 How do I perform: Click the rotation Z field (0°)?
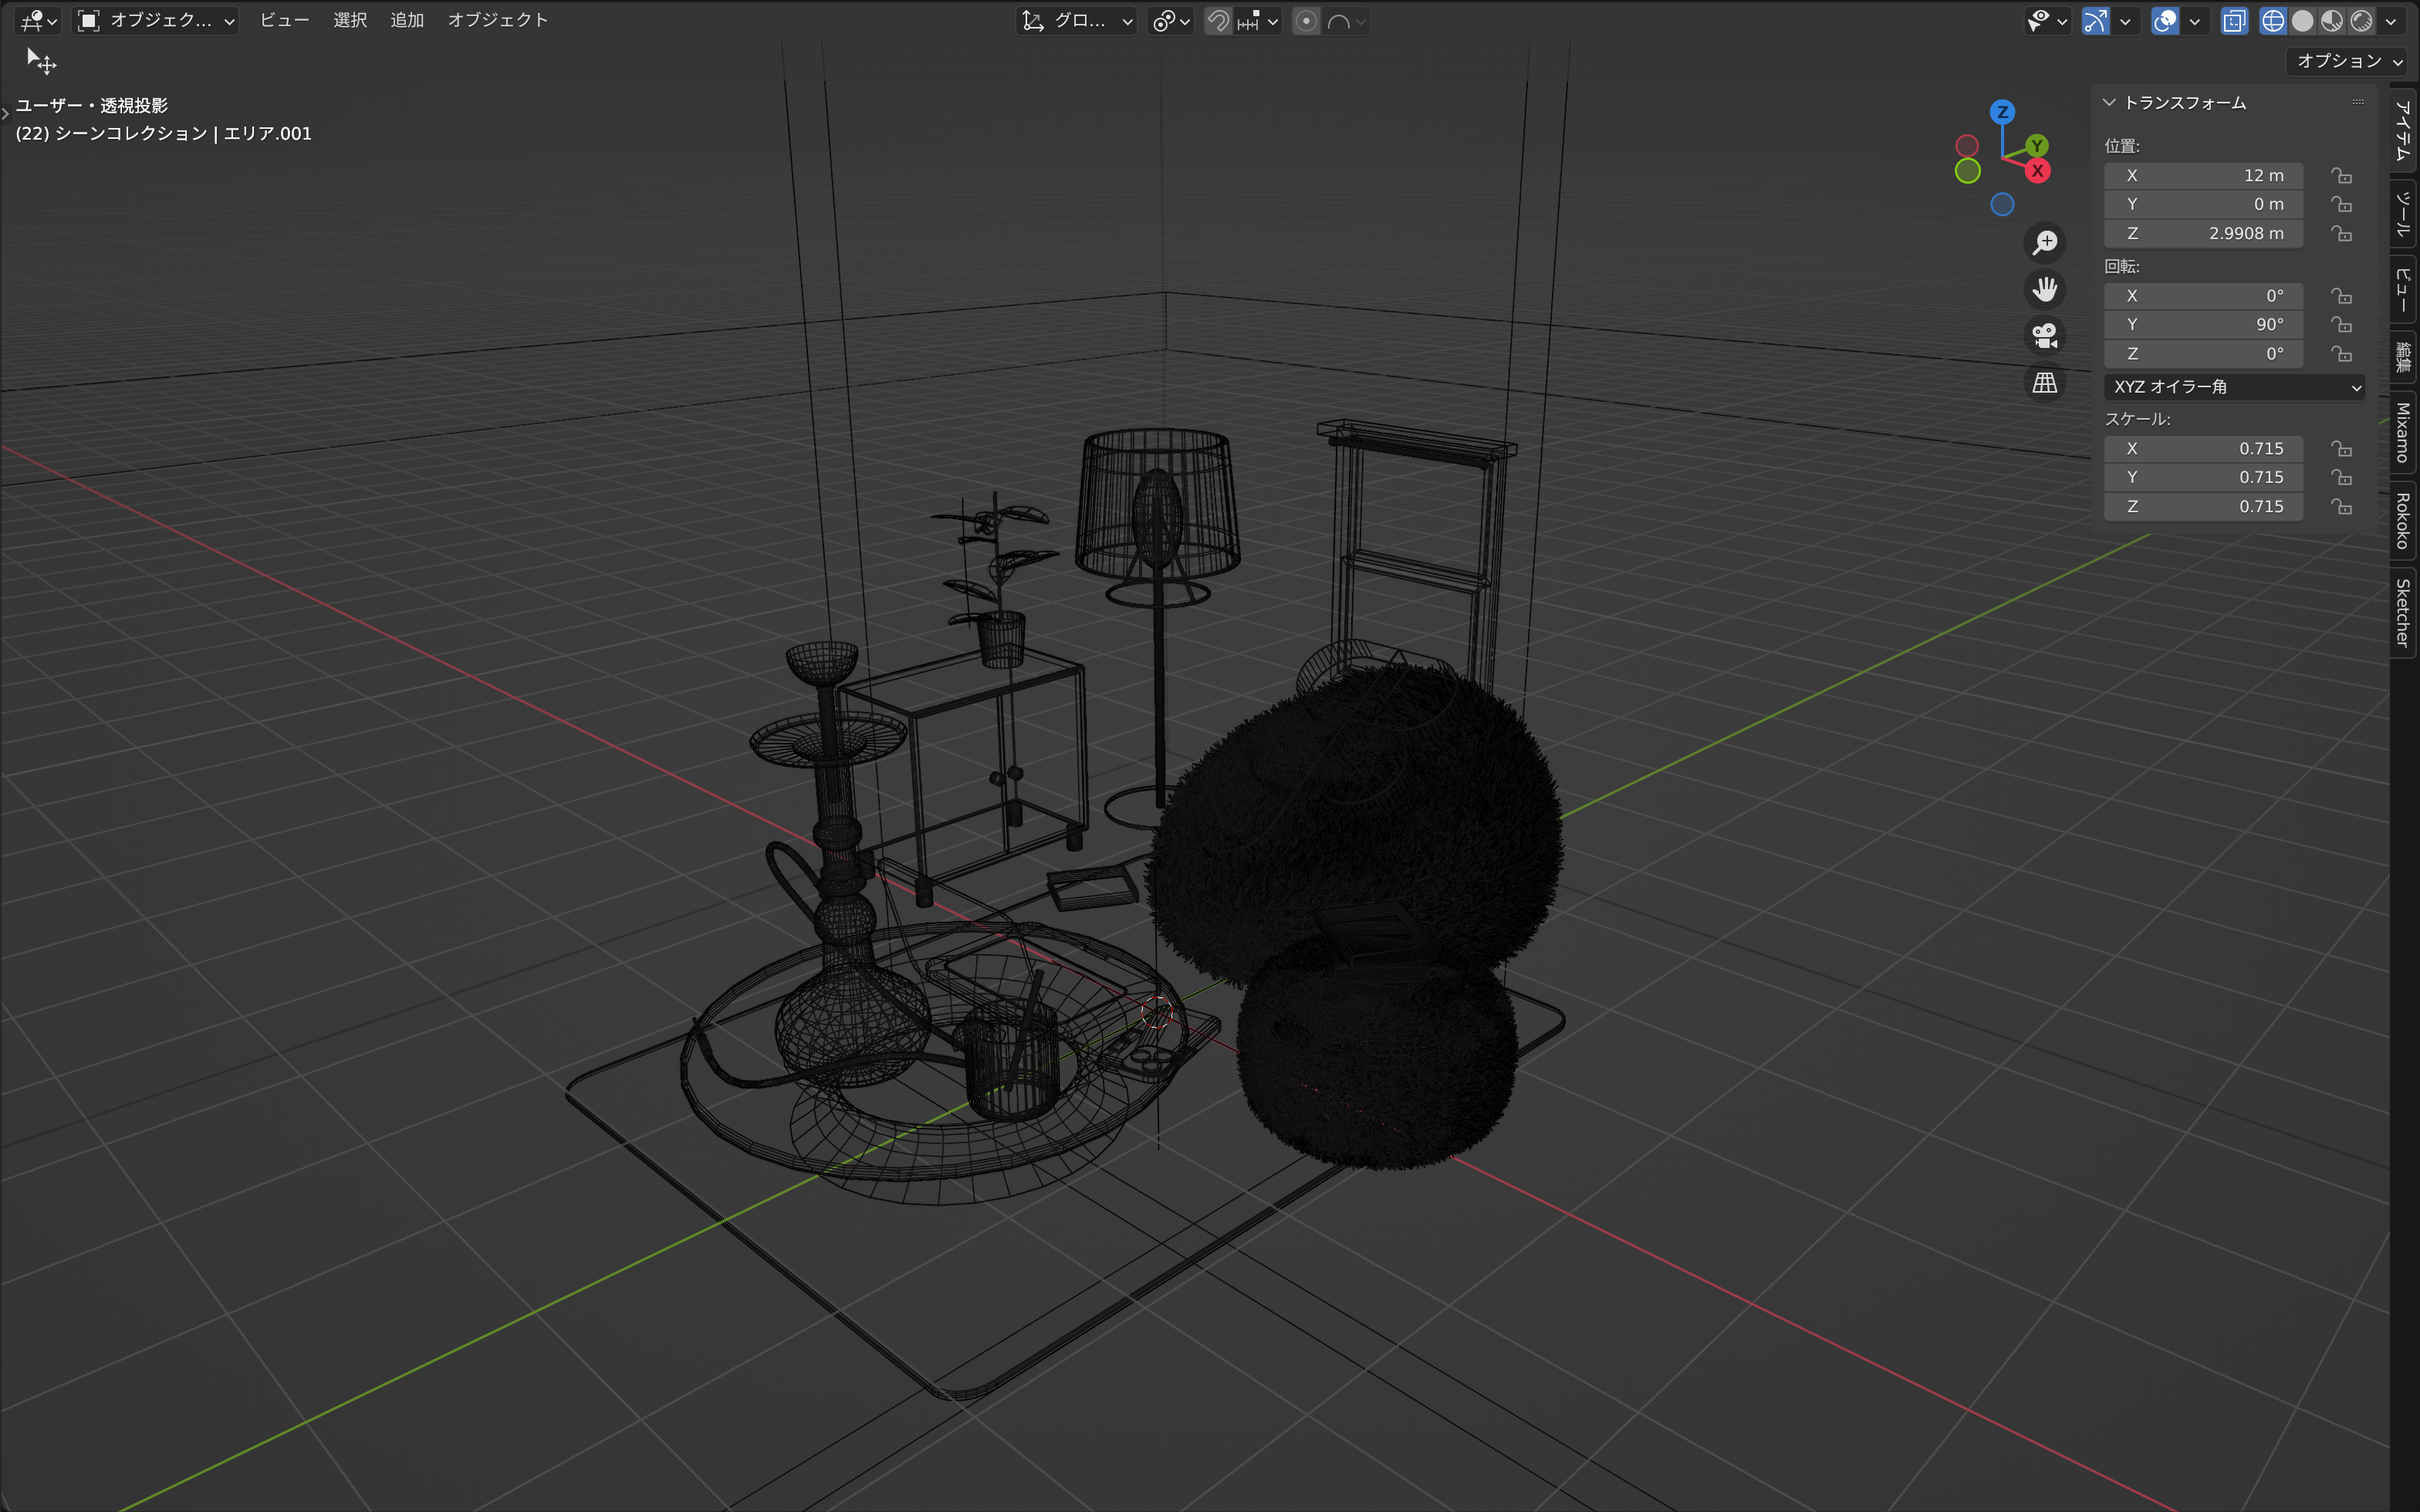2203,353
